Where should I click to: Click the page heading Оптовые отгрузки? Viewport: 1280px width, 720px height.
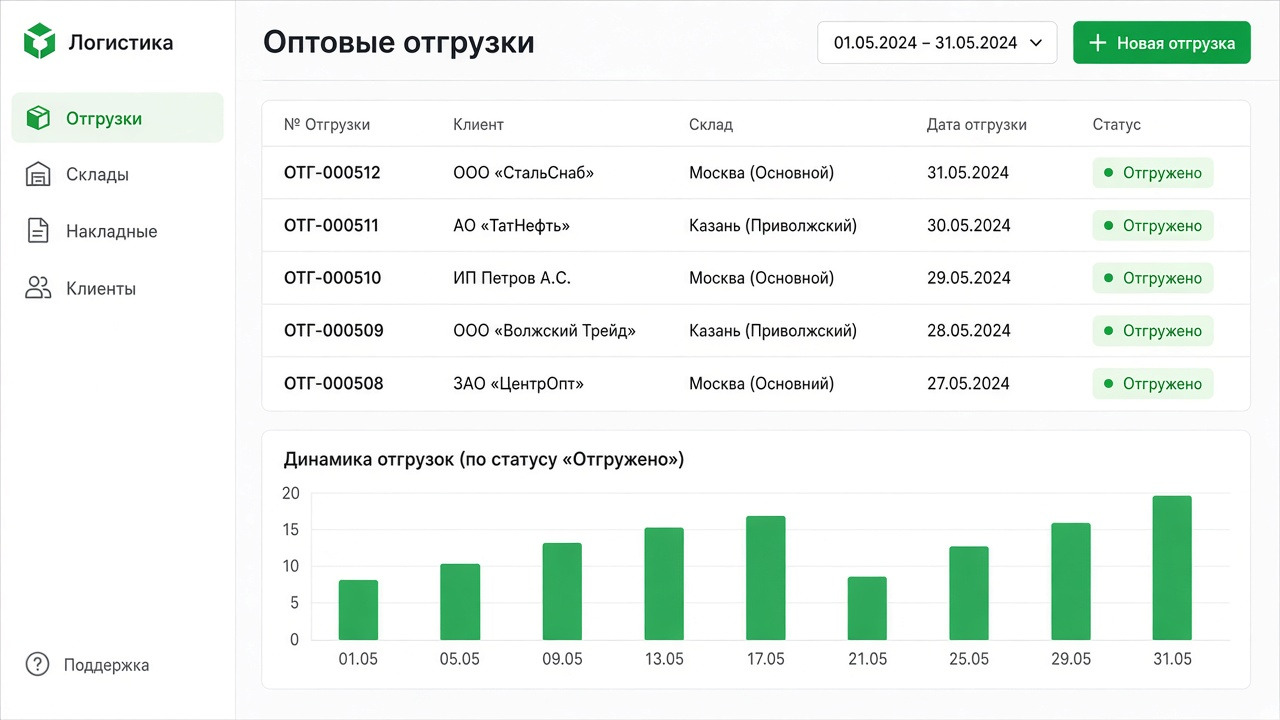[x=399, y=43]
